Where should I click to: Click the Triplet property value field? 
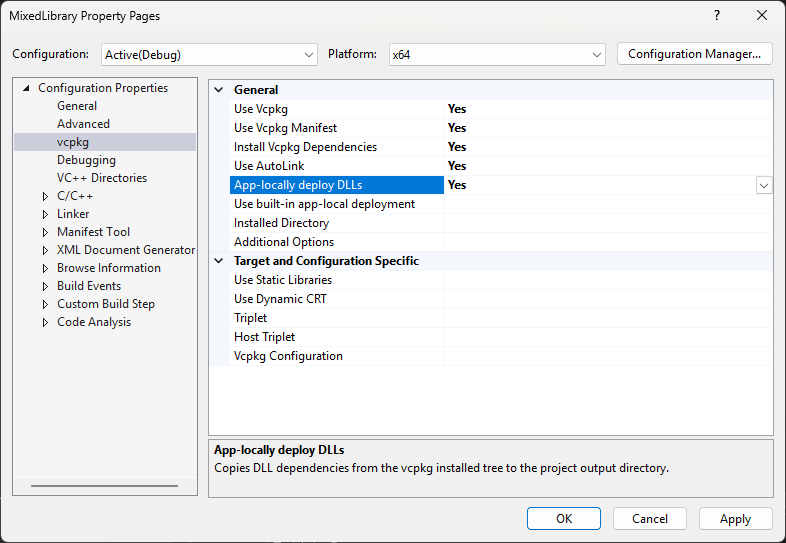608,318
